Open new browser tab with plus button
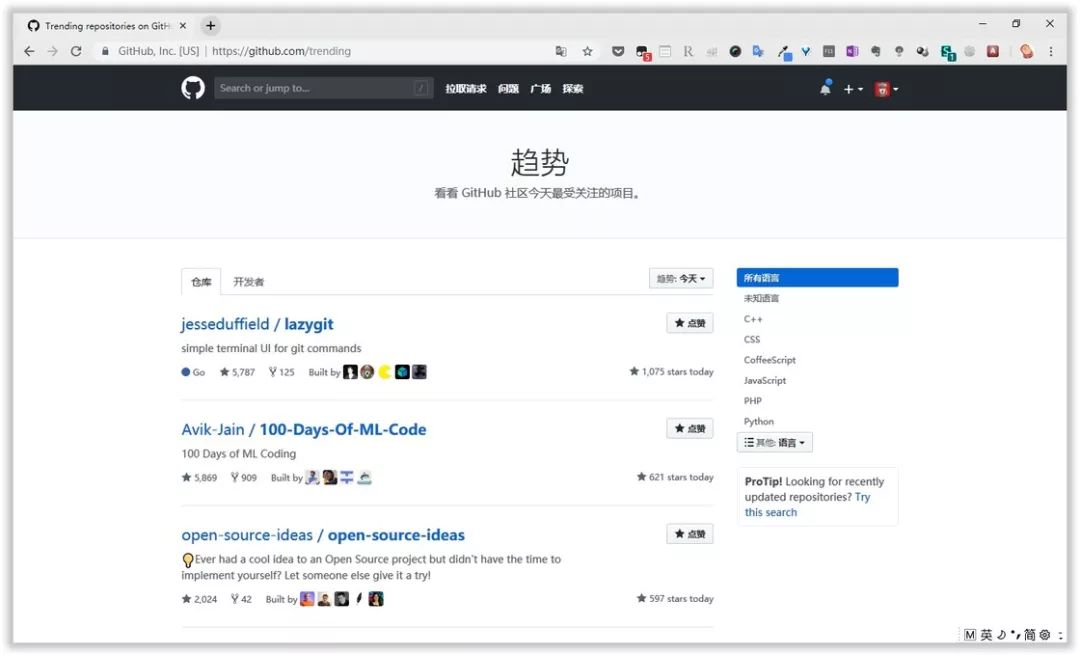The height and width of the screenshot is (656, 1080). coord(210,25)
